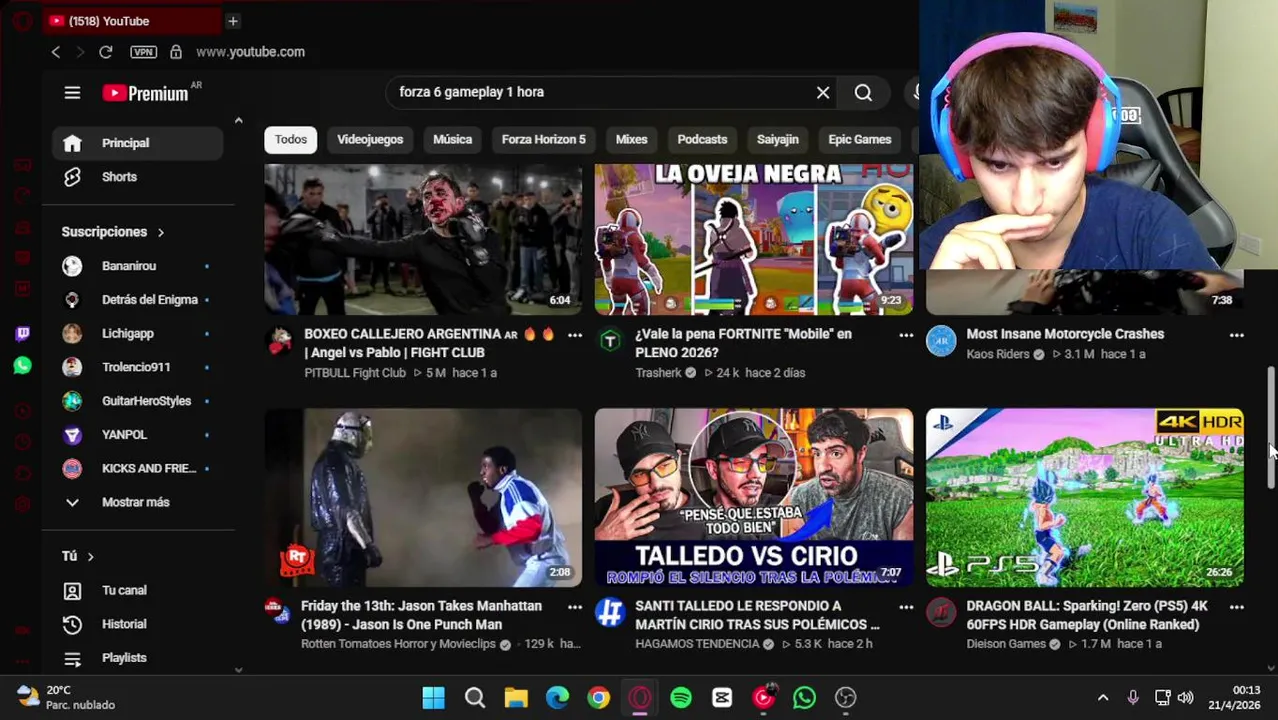This screenshot has height=720, width=1278.
Task: Open PITBULL Fight Club channel avatar
Action: point(280,341)
